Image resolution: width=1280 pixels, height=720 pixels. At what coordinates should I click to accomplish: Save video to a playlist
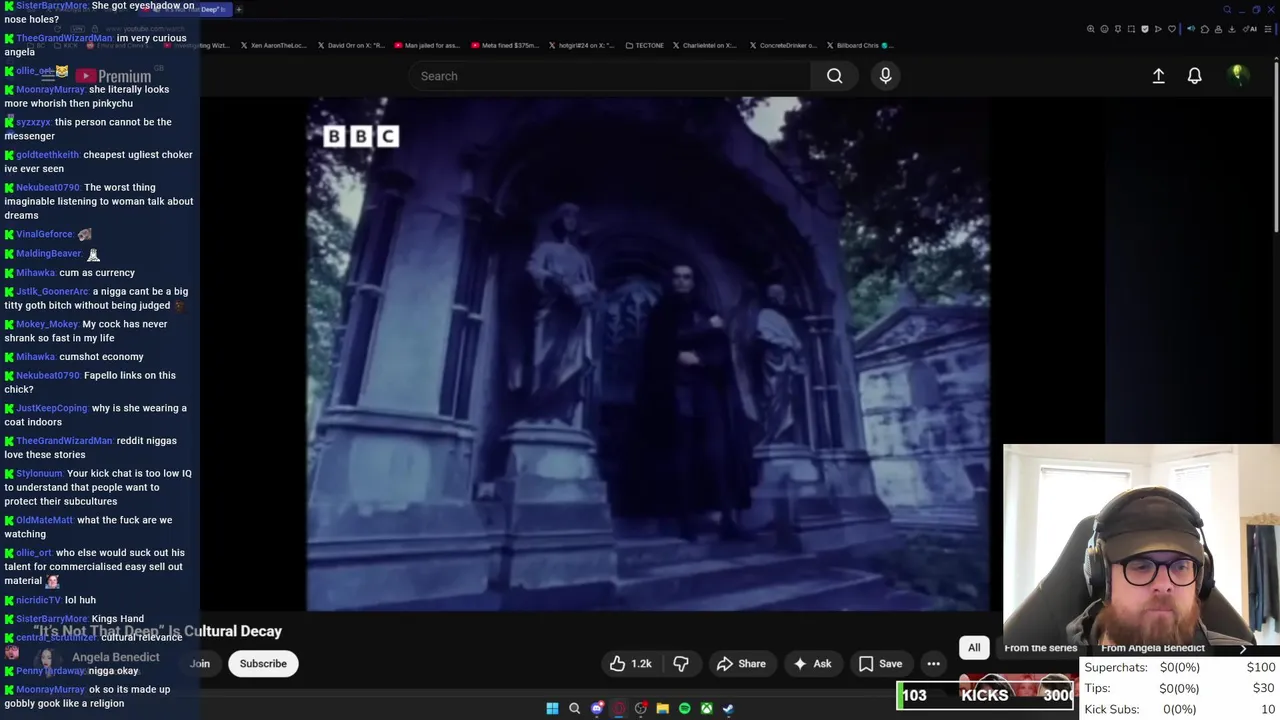(x=880, y=664)
